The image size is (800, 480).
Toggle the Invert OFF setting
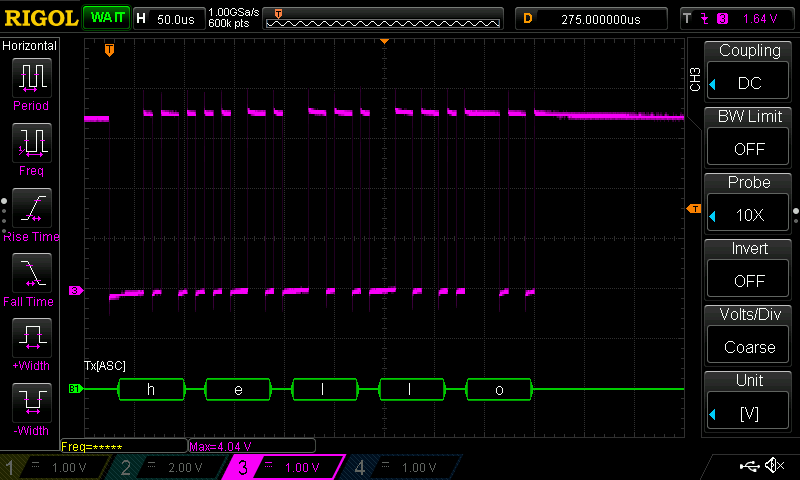(749, 266)
